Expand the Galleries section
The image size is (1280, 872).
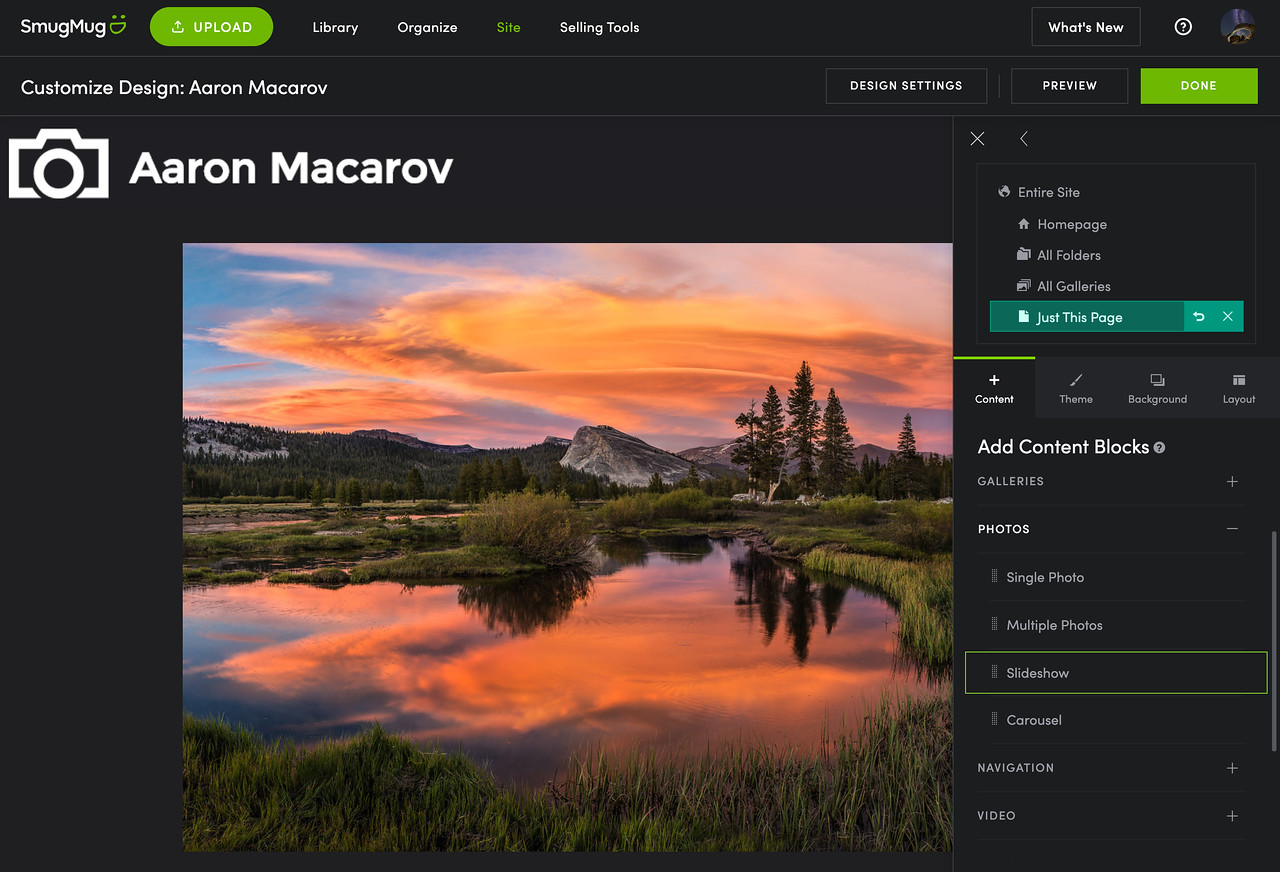click(1232, 481)
